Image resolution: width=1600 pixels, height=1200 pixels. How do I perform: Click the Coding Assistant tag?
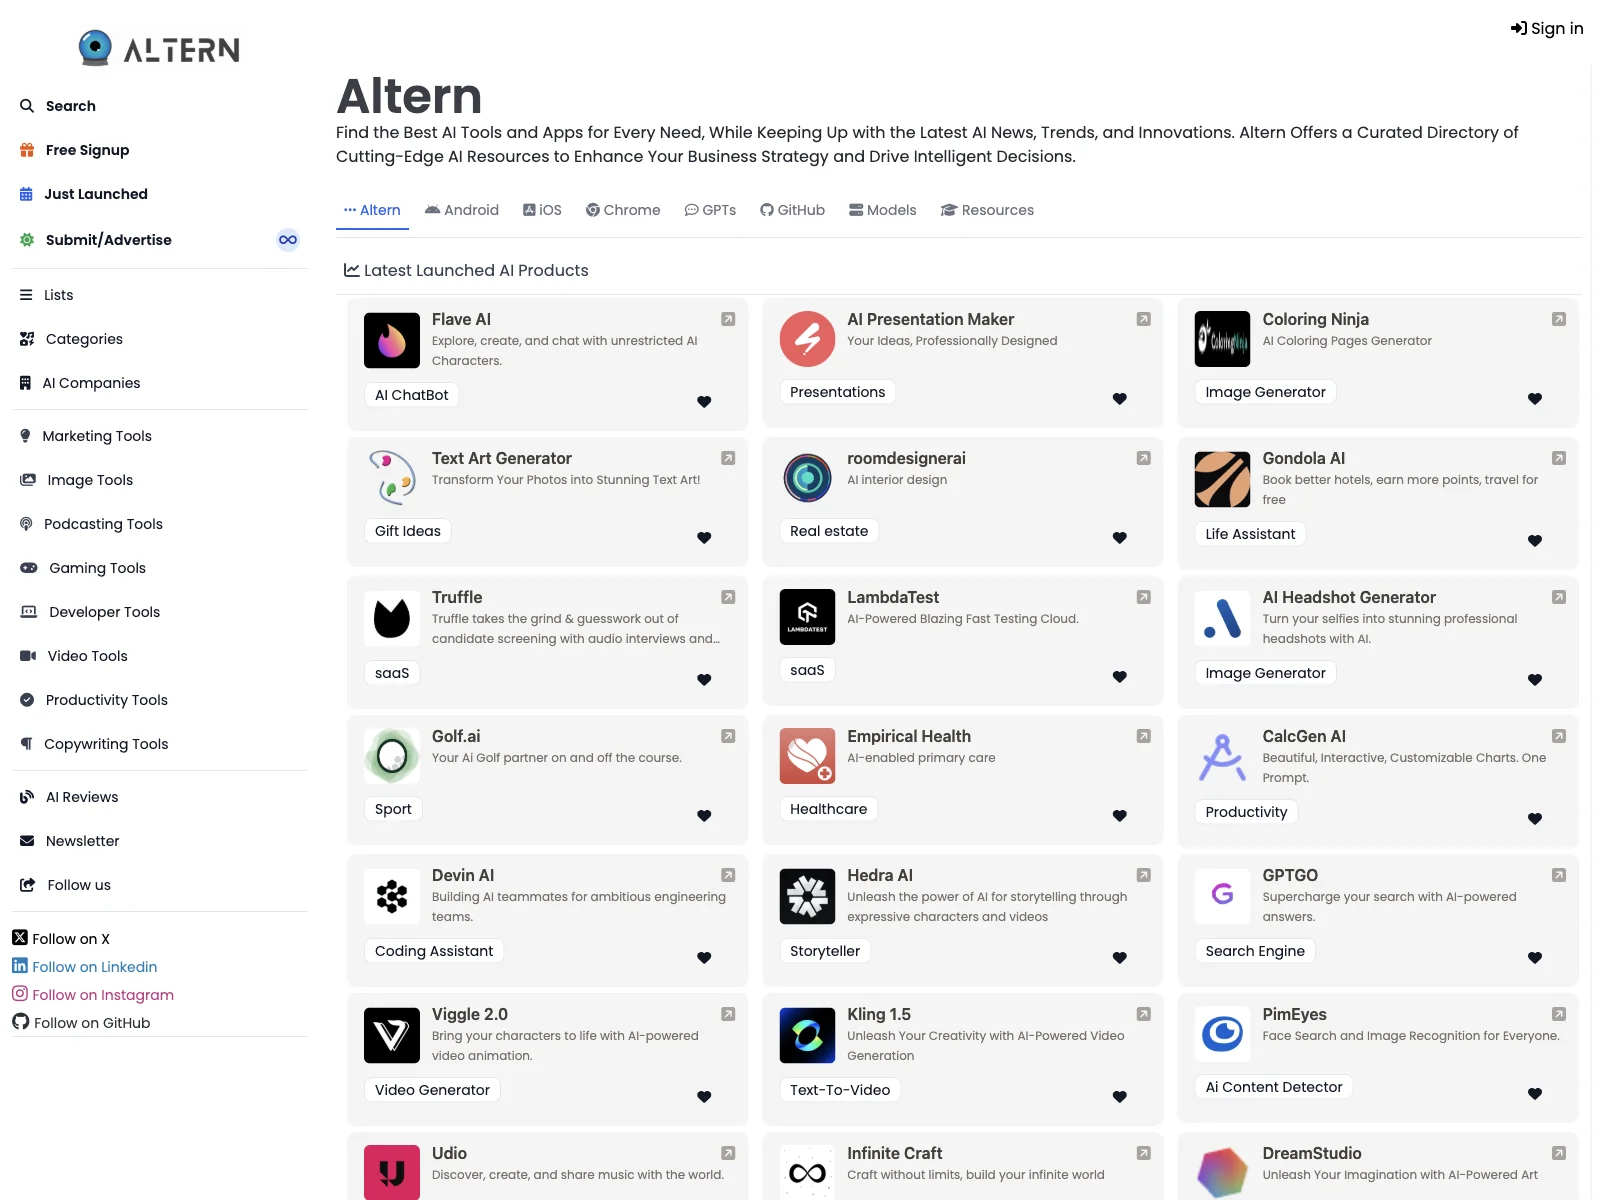[x=434, y=951]
